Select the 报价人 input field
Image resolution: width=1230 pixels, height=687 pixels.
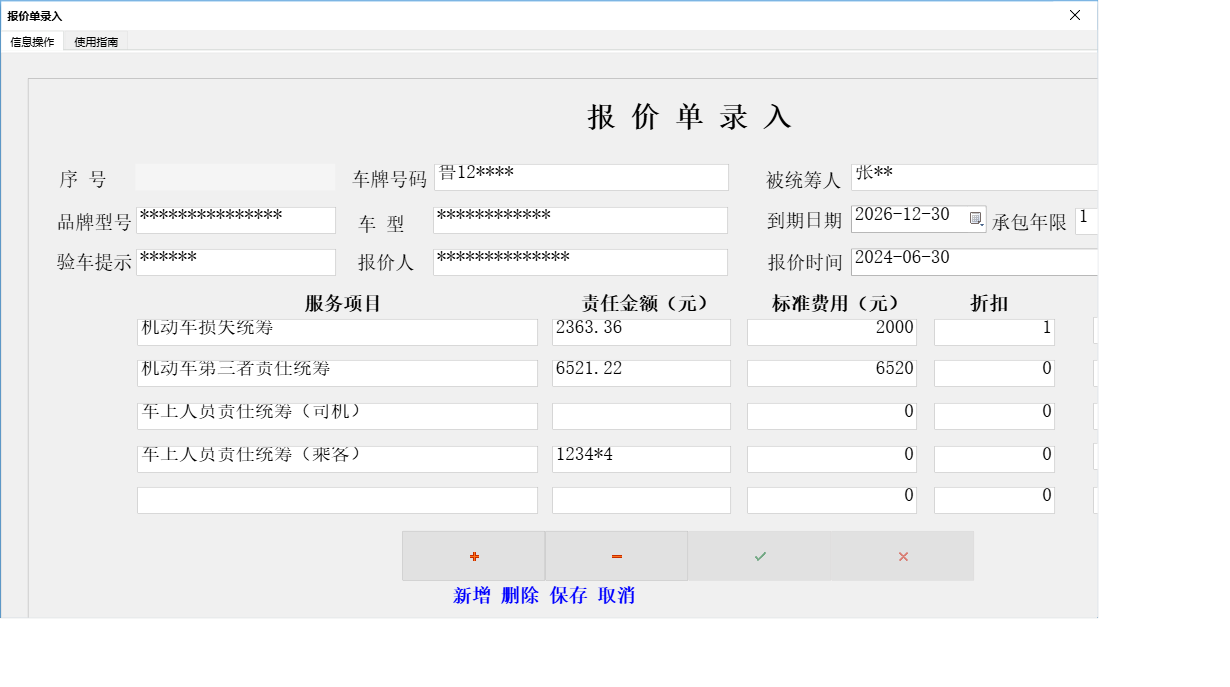point(580,262)
